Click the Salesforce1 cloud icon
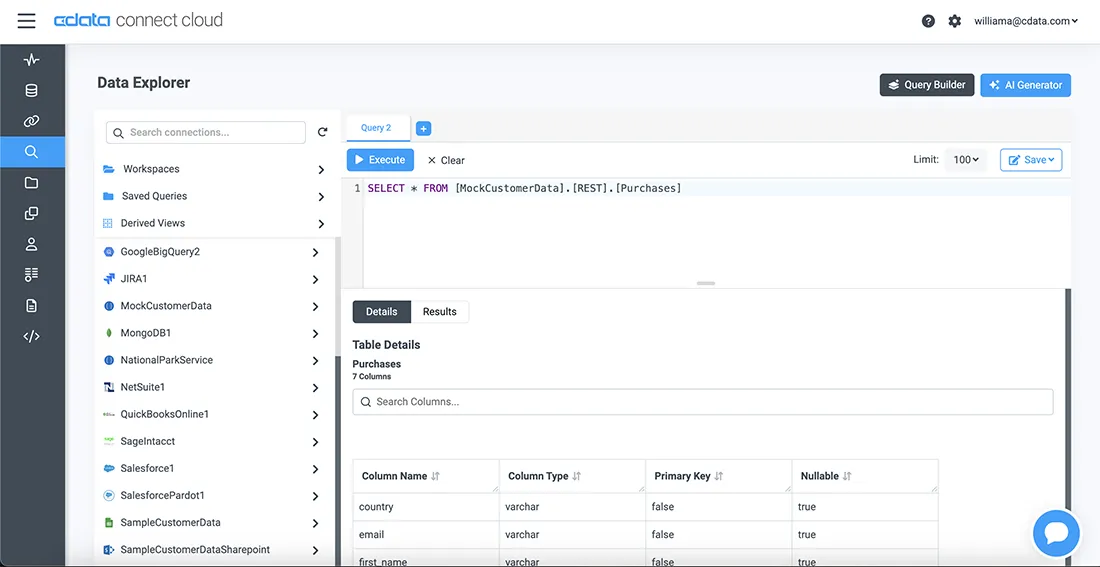The image size is (1100, 567). pos(109,468)
